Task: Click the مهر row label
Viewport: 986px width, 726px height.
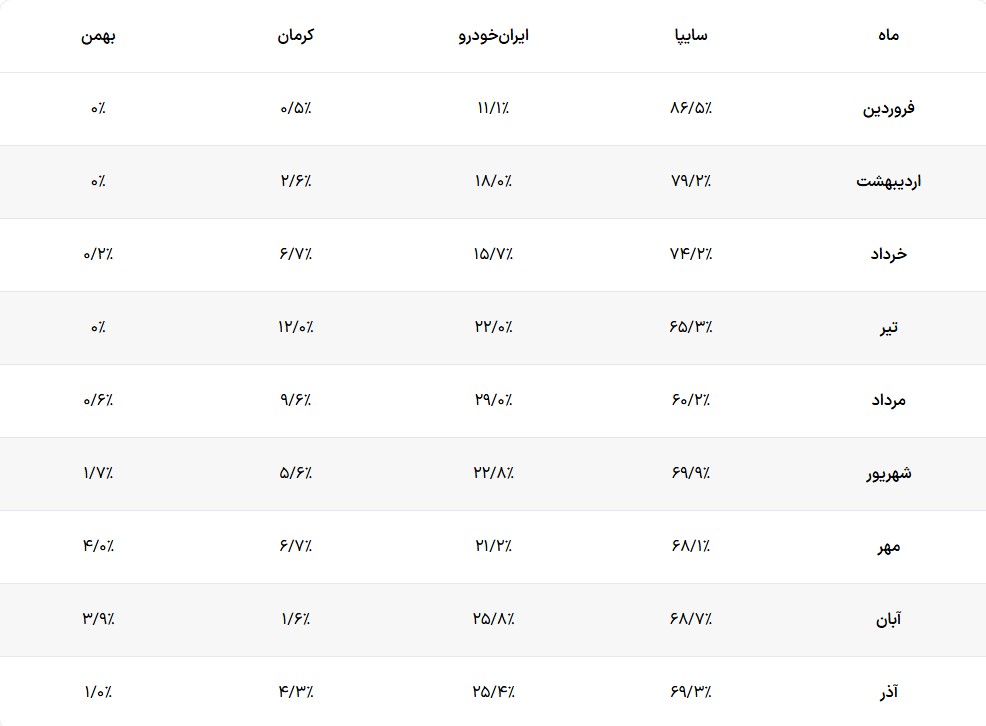Action: (x=888, y=547)
